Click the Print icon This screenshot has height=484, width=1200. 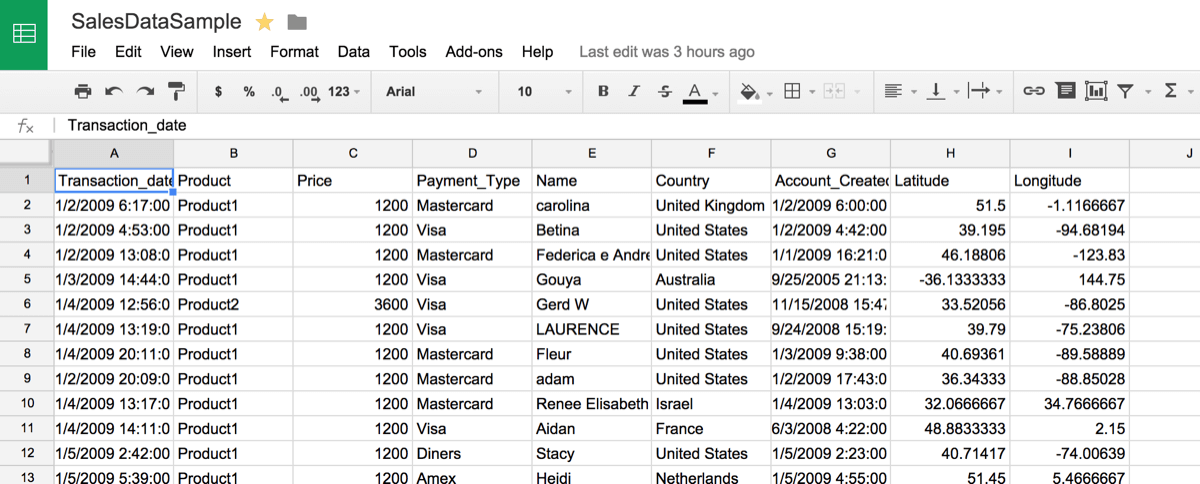[x=83, y=91]
